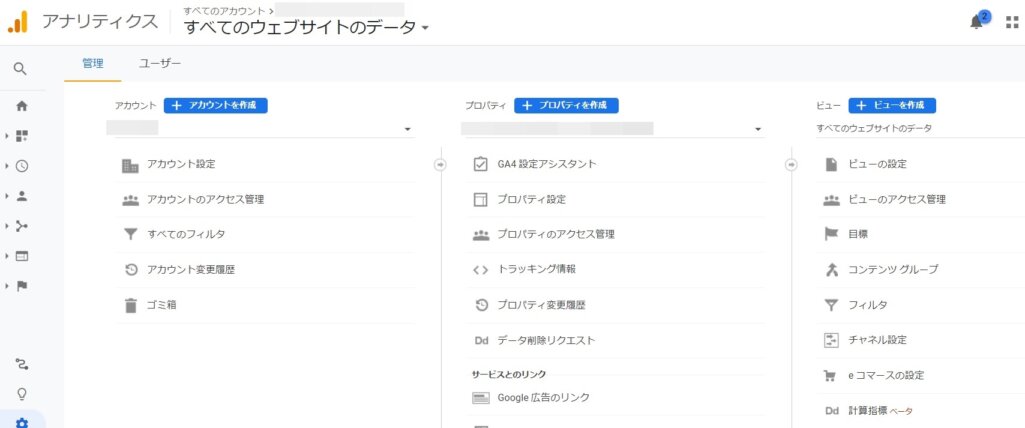Click the arrow circle between account and property columns
This screenshot has height=428, width=1025.
[x=440, y=165]
